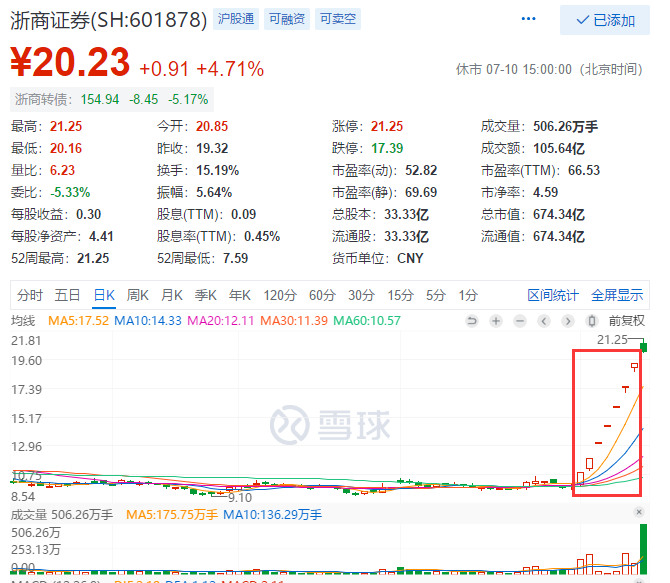Viewport: 670px width, 583px height.
Task: Toggle the candlestick style icon
Action: tap(591, 321)
